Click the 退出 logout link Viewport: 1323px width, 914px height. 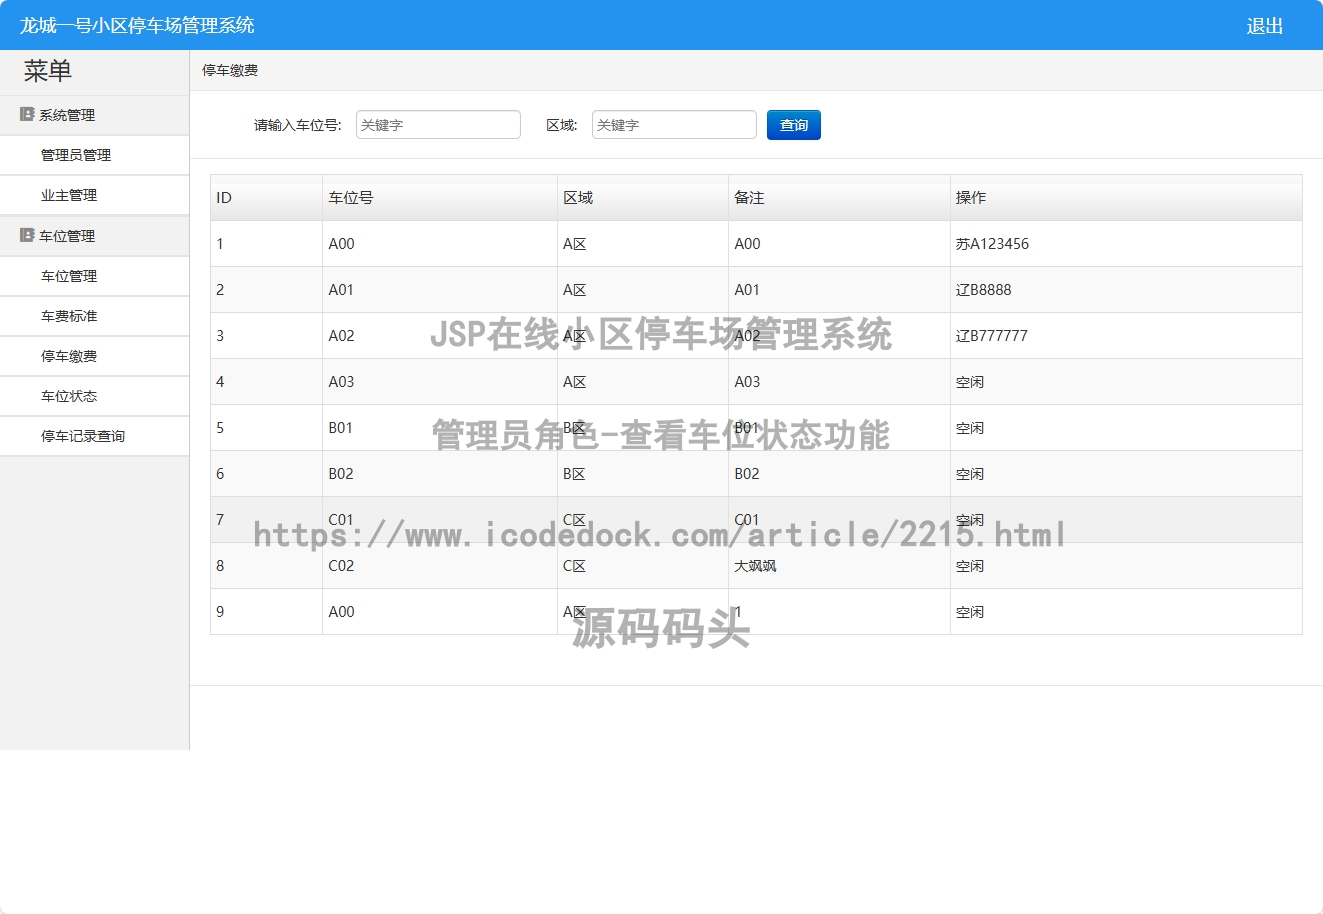[1265, 26]
